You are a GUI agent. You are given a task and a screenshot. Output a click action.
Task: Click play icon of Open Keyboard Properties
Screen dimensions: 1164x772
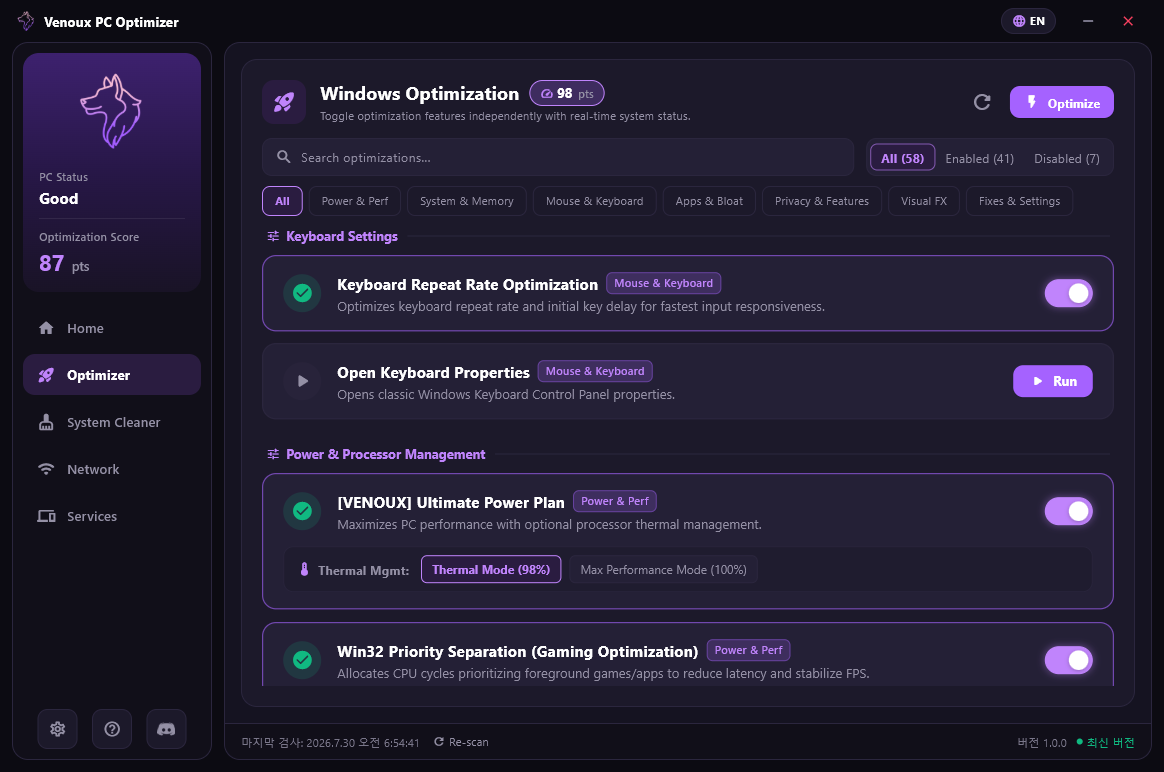click(302, 381)
